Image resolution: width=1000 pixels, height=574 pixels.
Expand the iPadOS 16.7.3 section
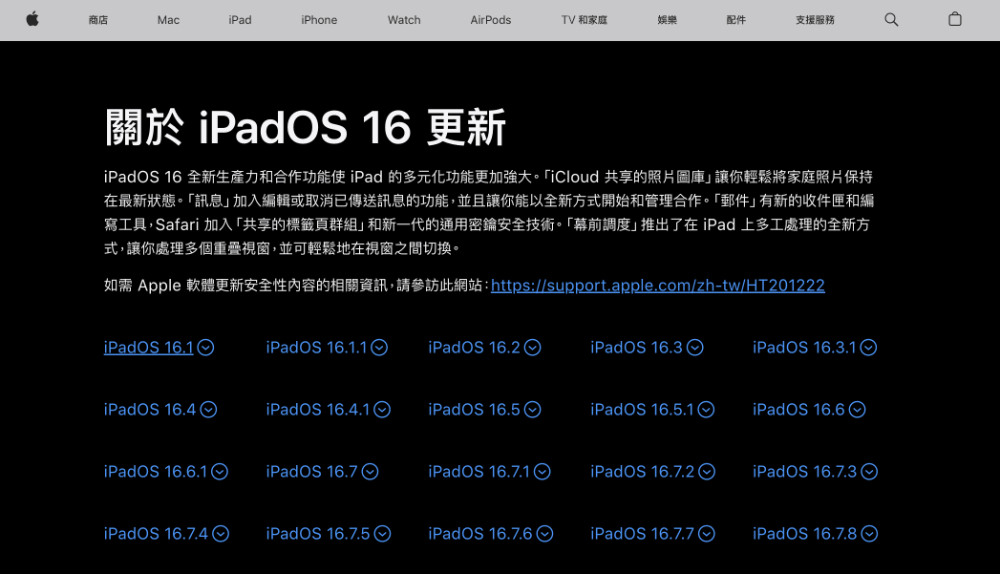pyautogui.click(x=815, y=471)
